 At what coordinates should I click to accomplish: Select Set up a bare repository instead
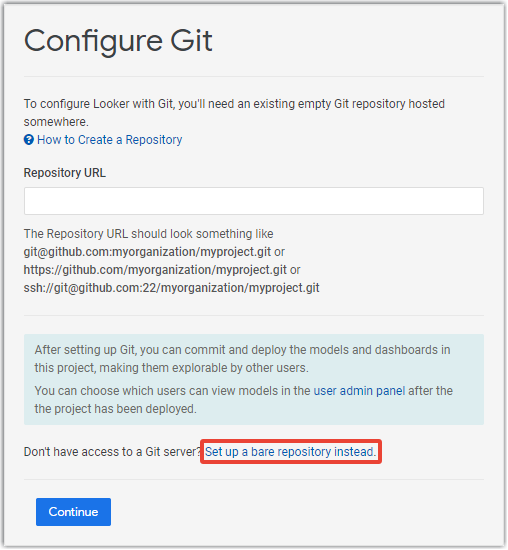click(x=290, y=452)
